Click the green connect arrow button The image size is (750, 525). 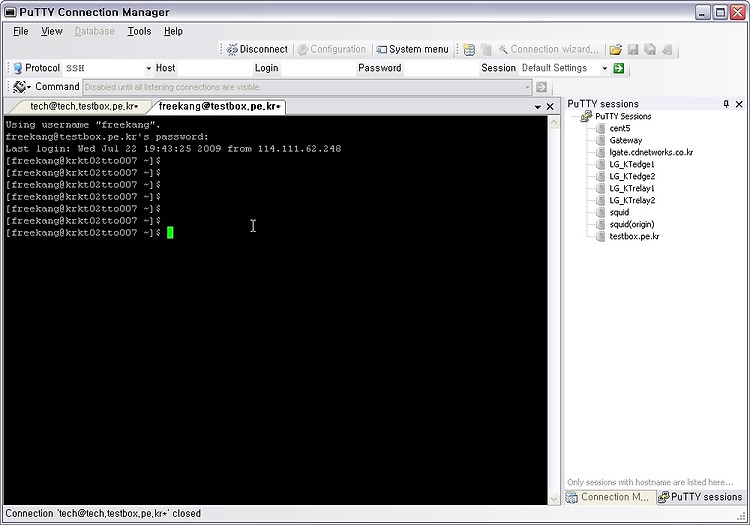[x=618, y=68]
